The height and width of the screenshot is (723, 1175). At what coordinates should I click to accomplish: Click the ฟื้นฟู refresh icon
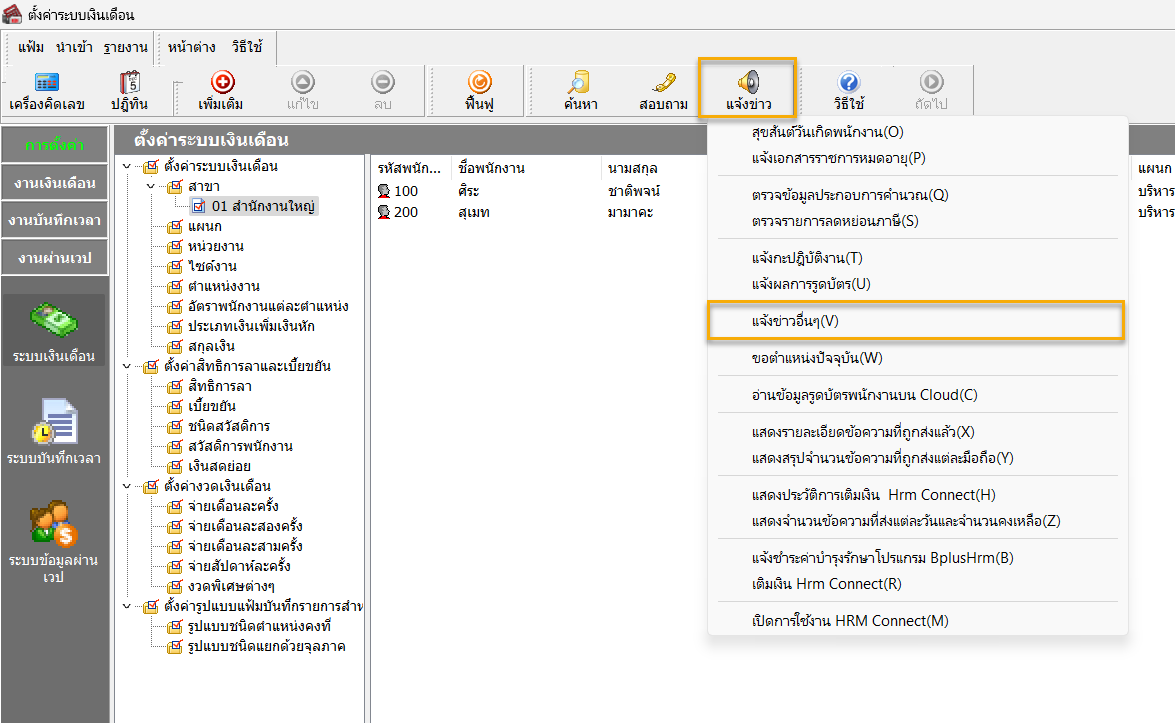(x=479, y=90)
